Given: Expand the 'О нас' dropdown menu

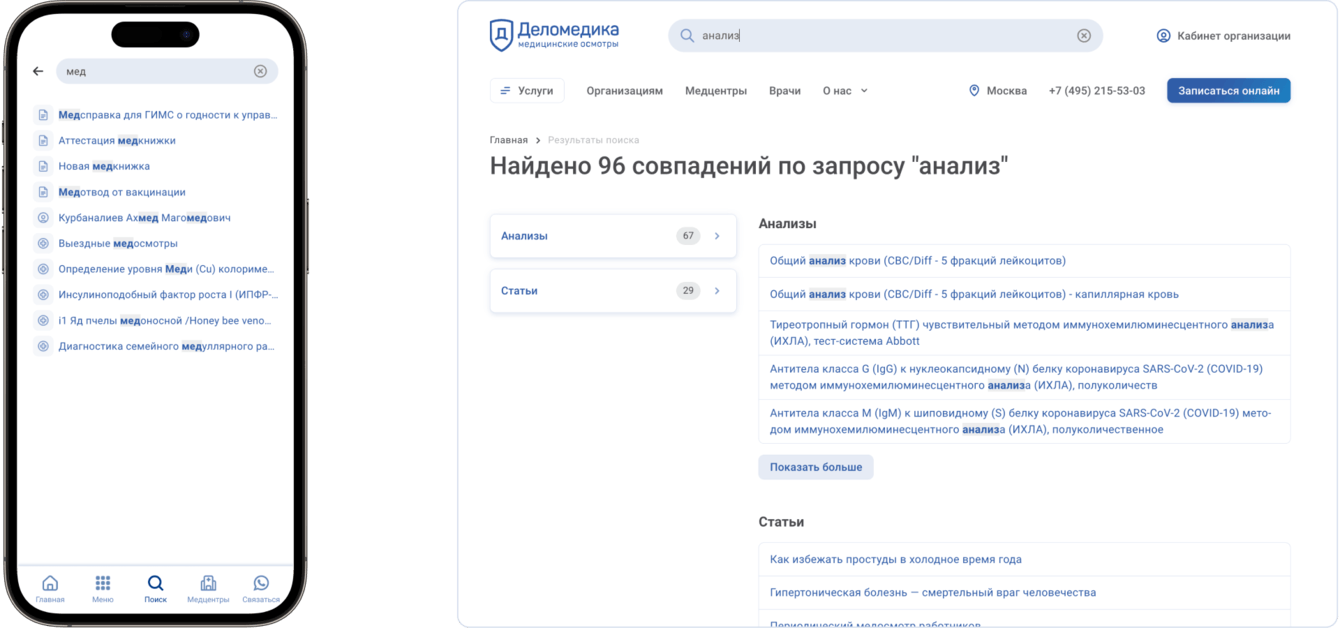Looking at the screenshot, I should tap(846, 91).
